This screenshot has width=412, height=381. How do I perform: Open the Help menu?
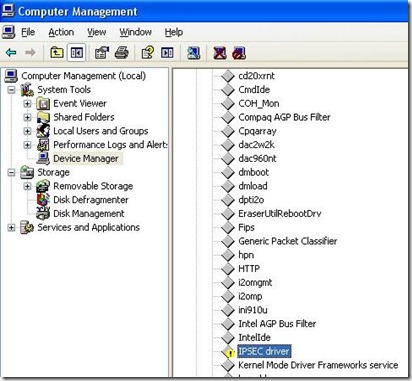coord(174,32)
